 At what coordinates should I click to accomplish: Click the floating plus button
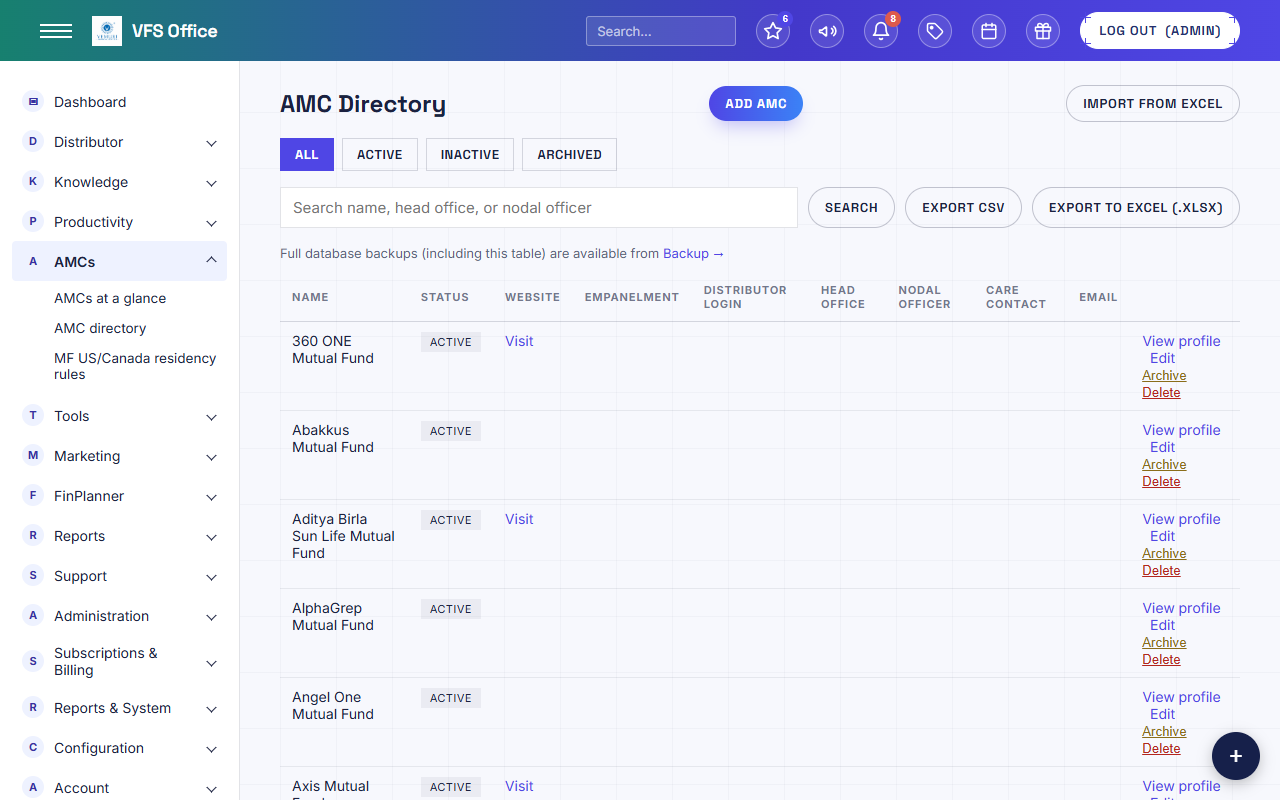pyautogui.click(x=1236, y=756)
